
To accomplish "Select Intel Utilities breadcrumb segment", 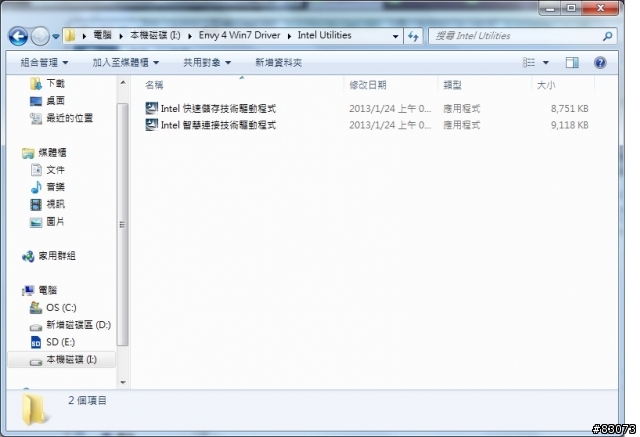I will (324, 35).
